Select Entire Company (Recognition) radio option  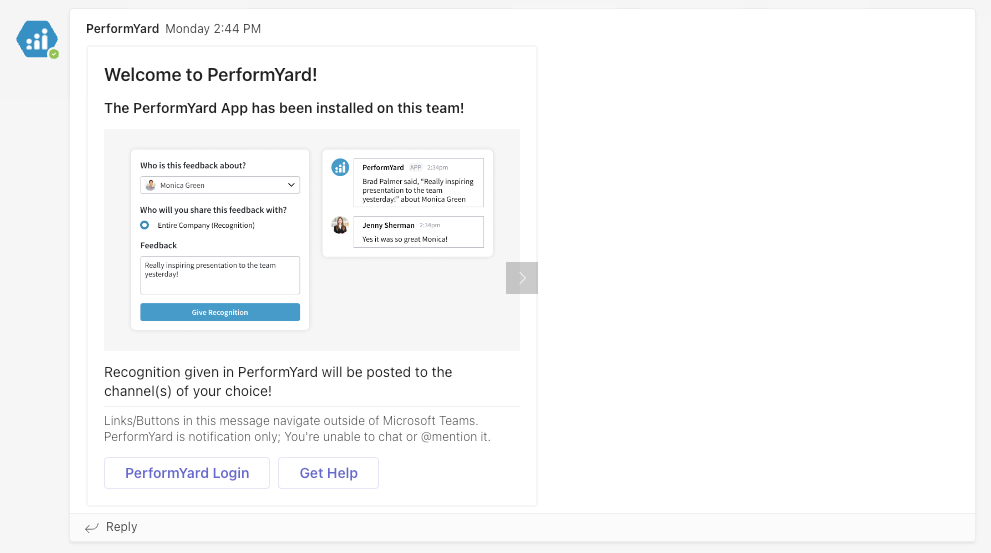point(145,225)
